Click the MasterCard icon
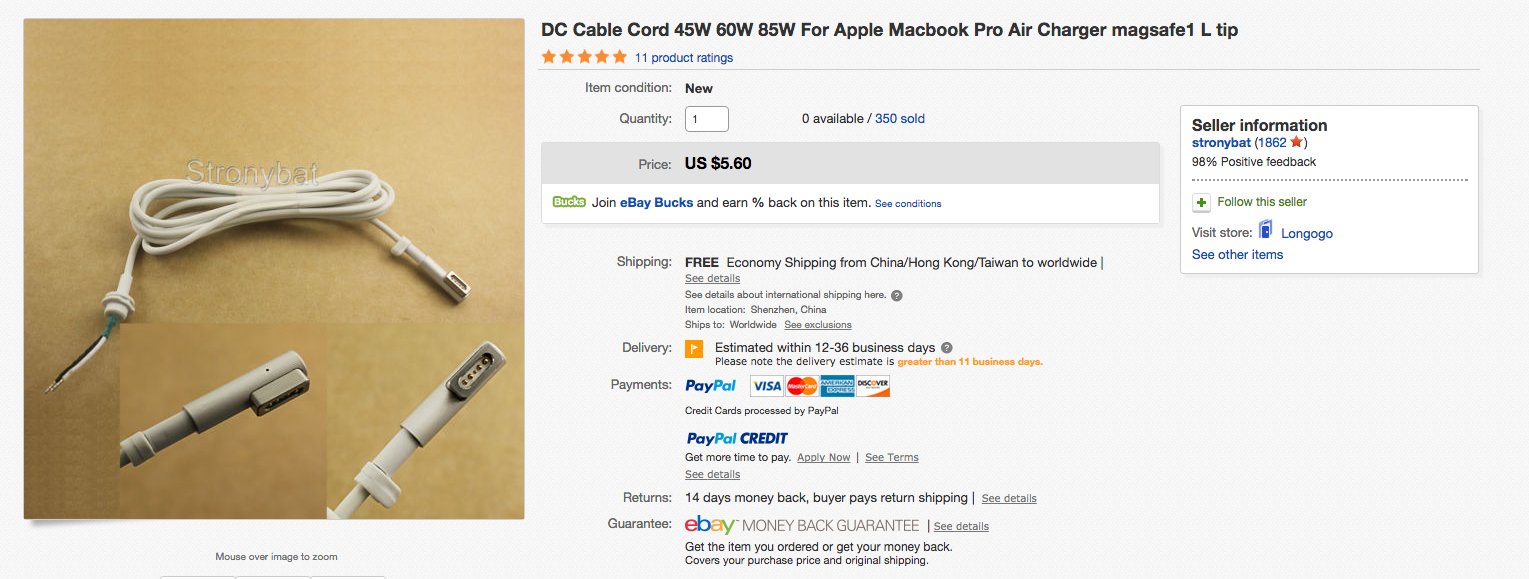The image size is (1529, 579). pos(802,386)
